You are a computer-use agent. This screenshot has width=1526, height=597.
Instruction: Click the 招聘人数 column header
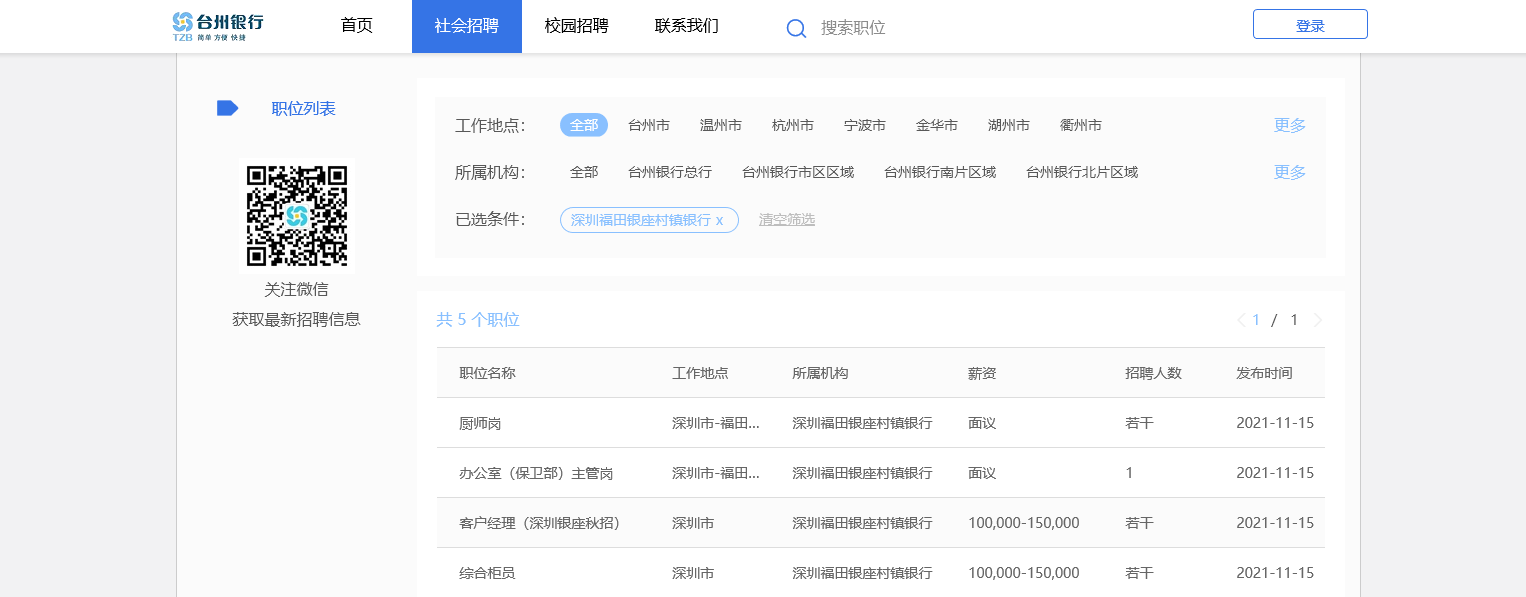1153,373
